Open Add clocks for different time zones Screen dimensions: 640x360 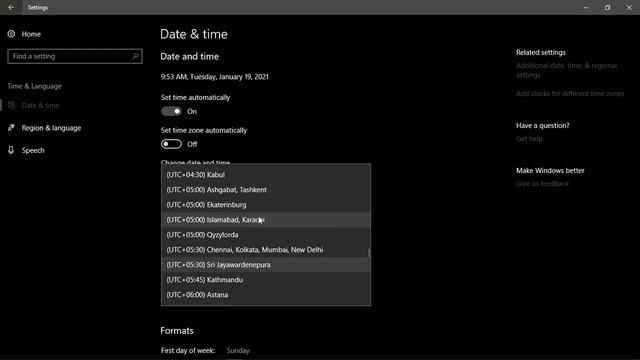[570, 93]
